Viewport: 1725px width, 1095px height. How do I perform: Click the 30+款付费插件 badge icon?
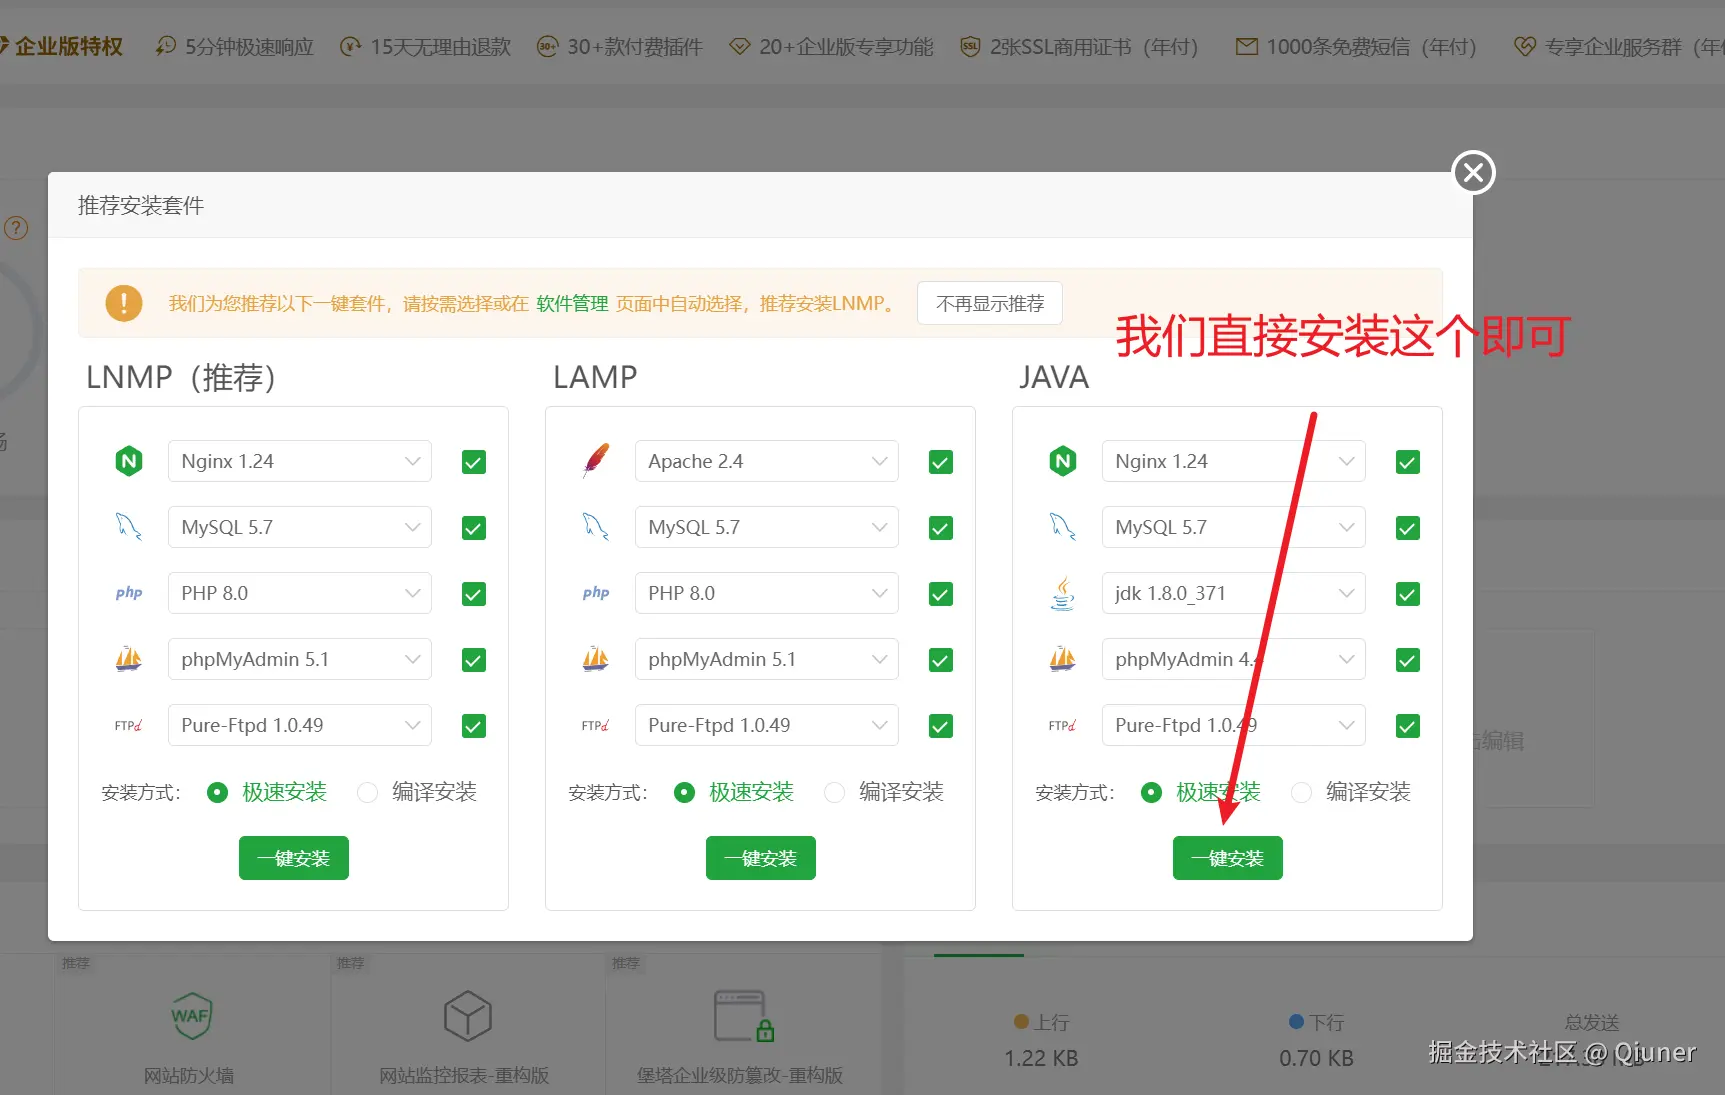pyautogui.click(x=547, y=46)
